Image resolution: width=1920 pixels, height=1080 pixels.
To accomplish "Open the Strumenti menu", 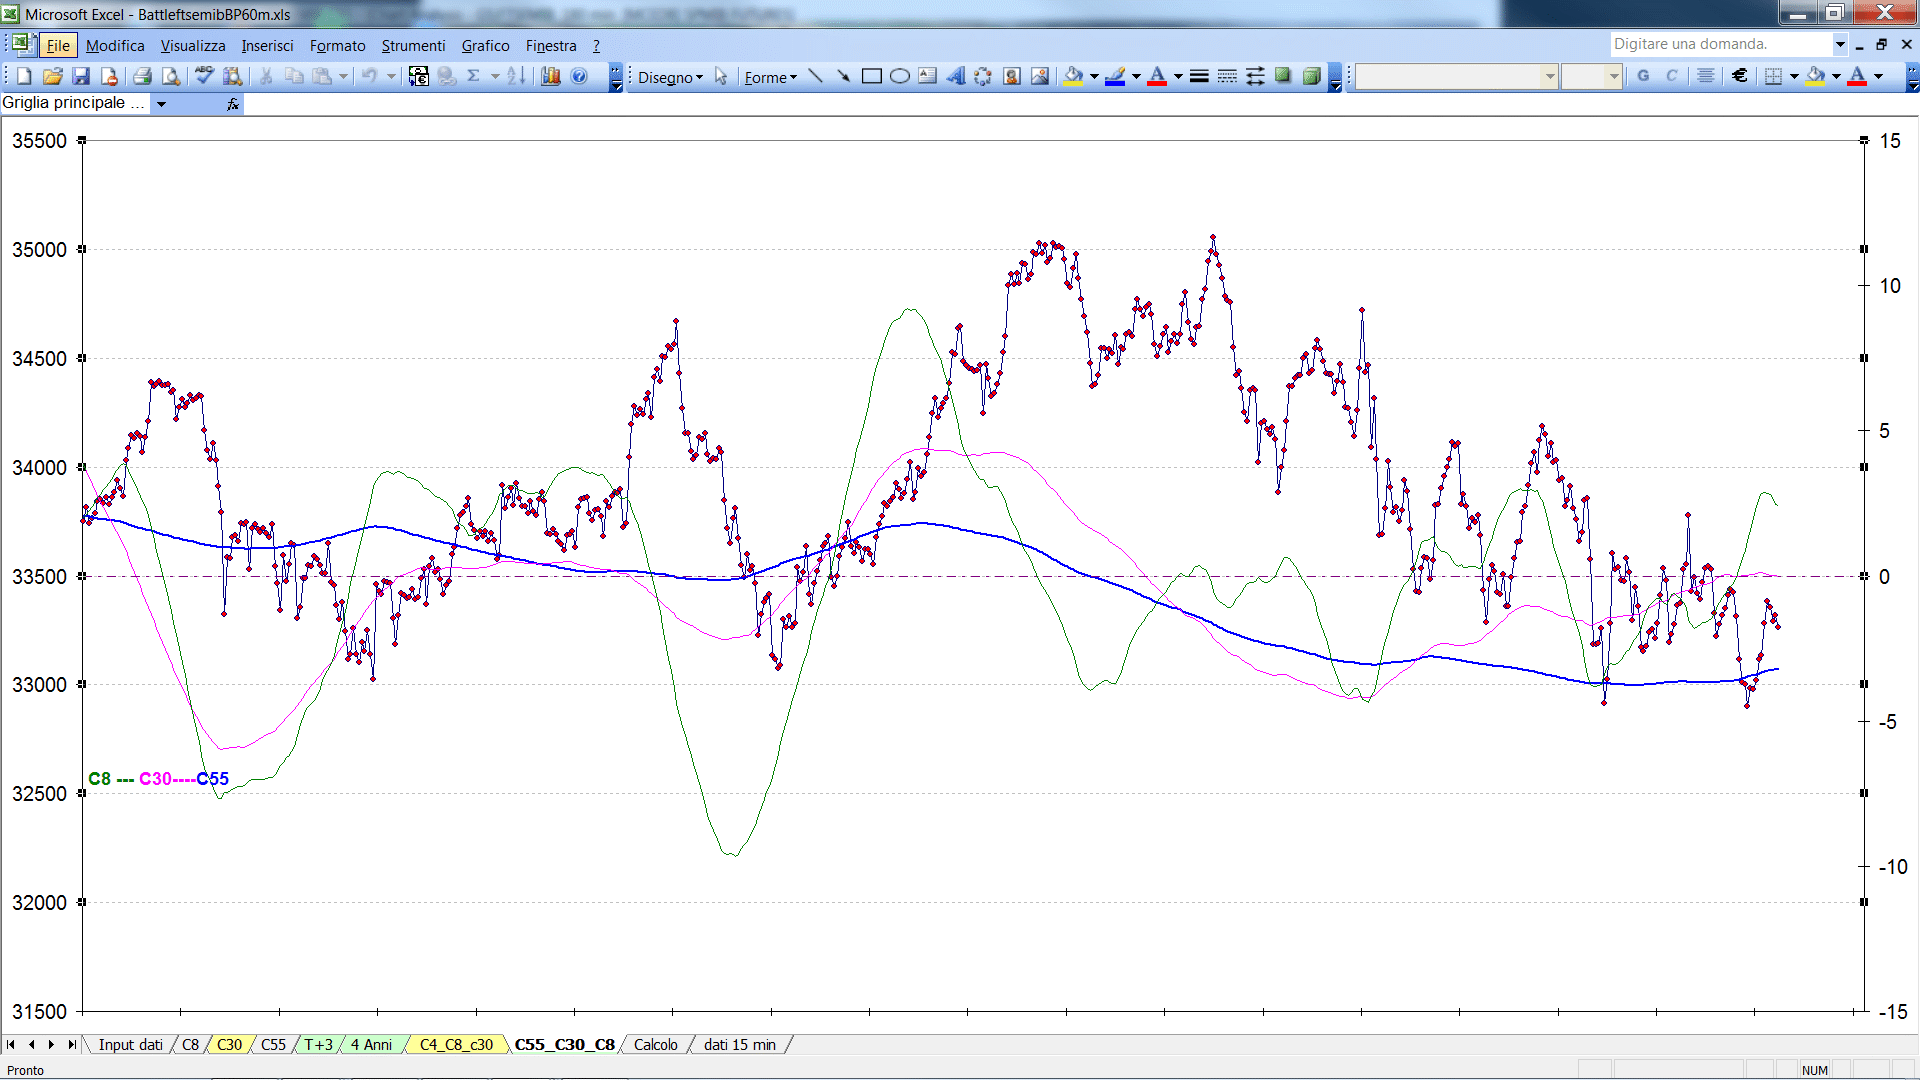I will [x=413, y=46].
